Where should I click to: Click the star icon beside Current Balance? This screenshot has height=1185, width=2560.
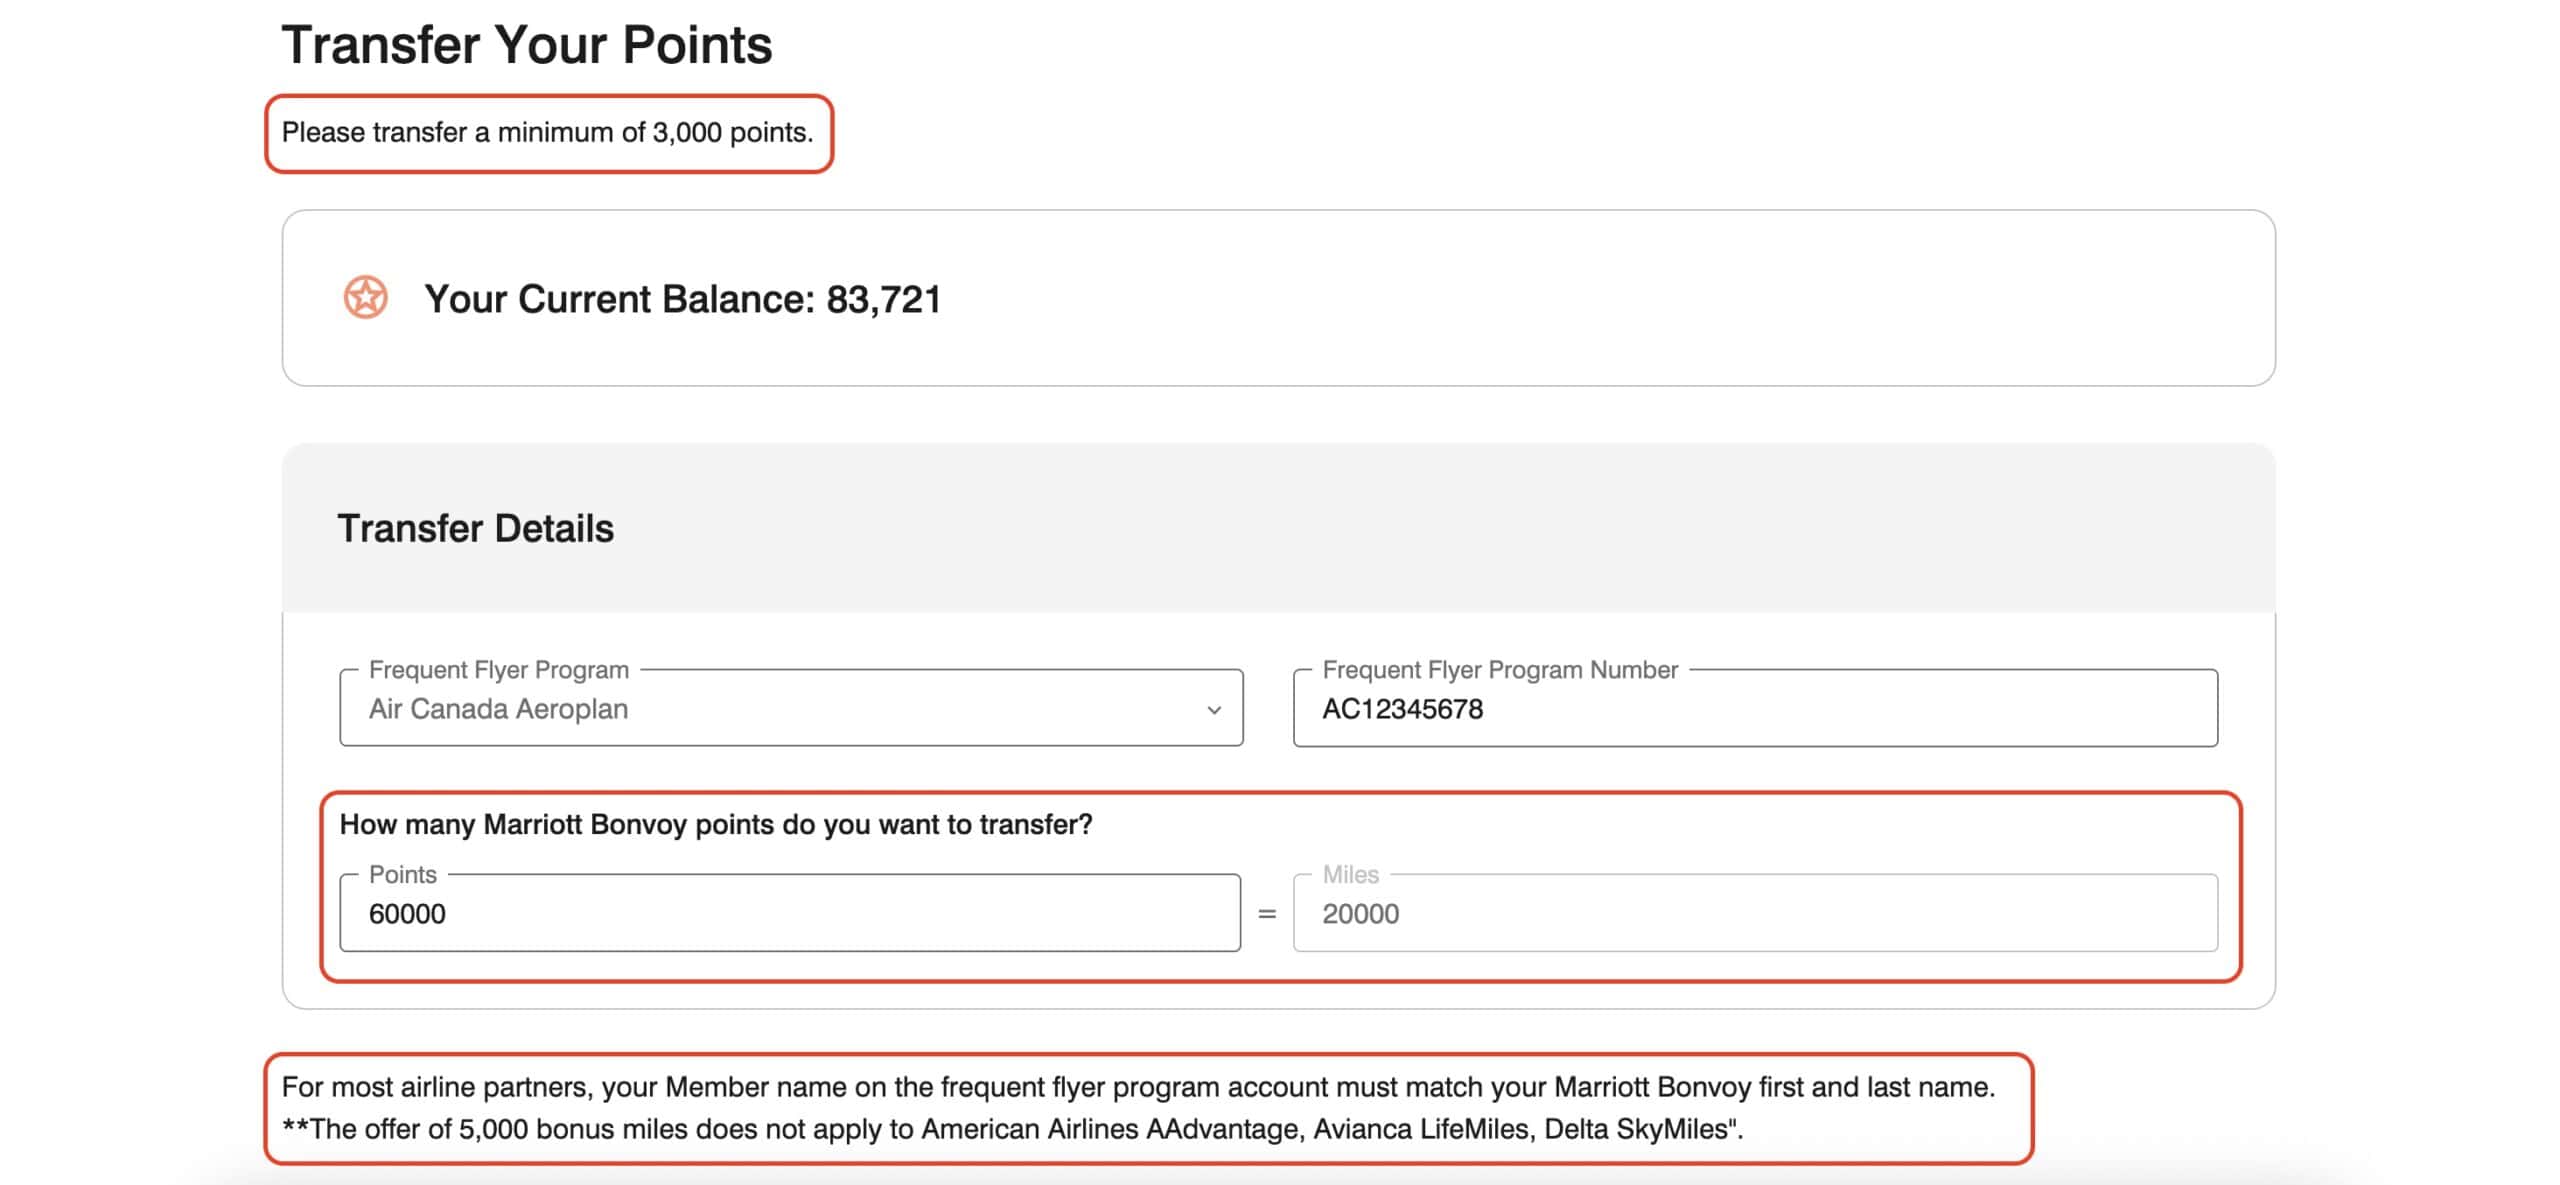[x=365, y=297]
